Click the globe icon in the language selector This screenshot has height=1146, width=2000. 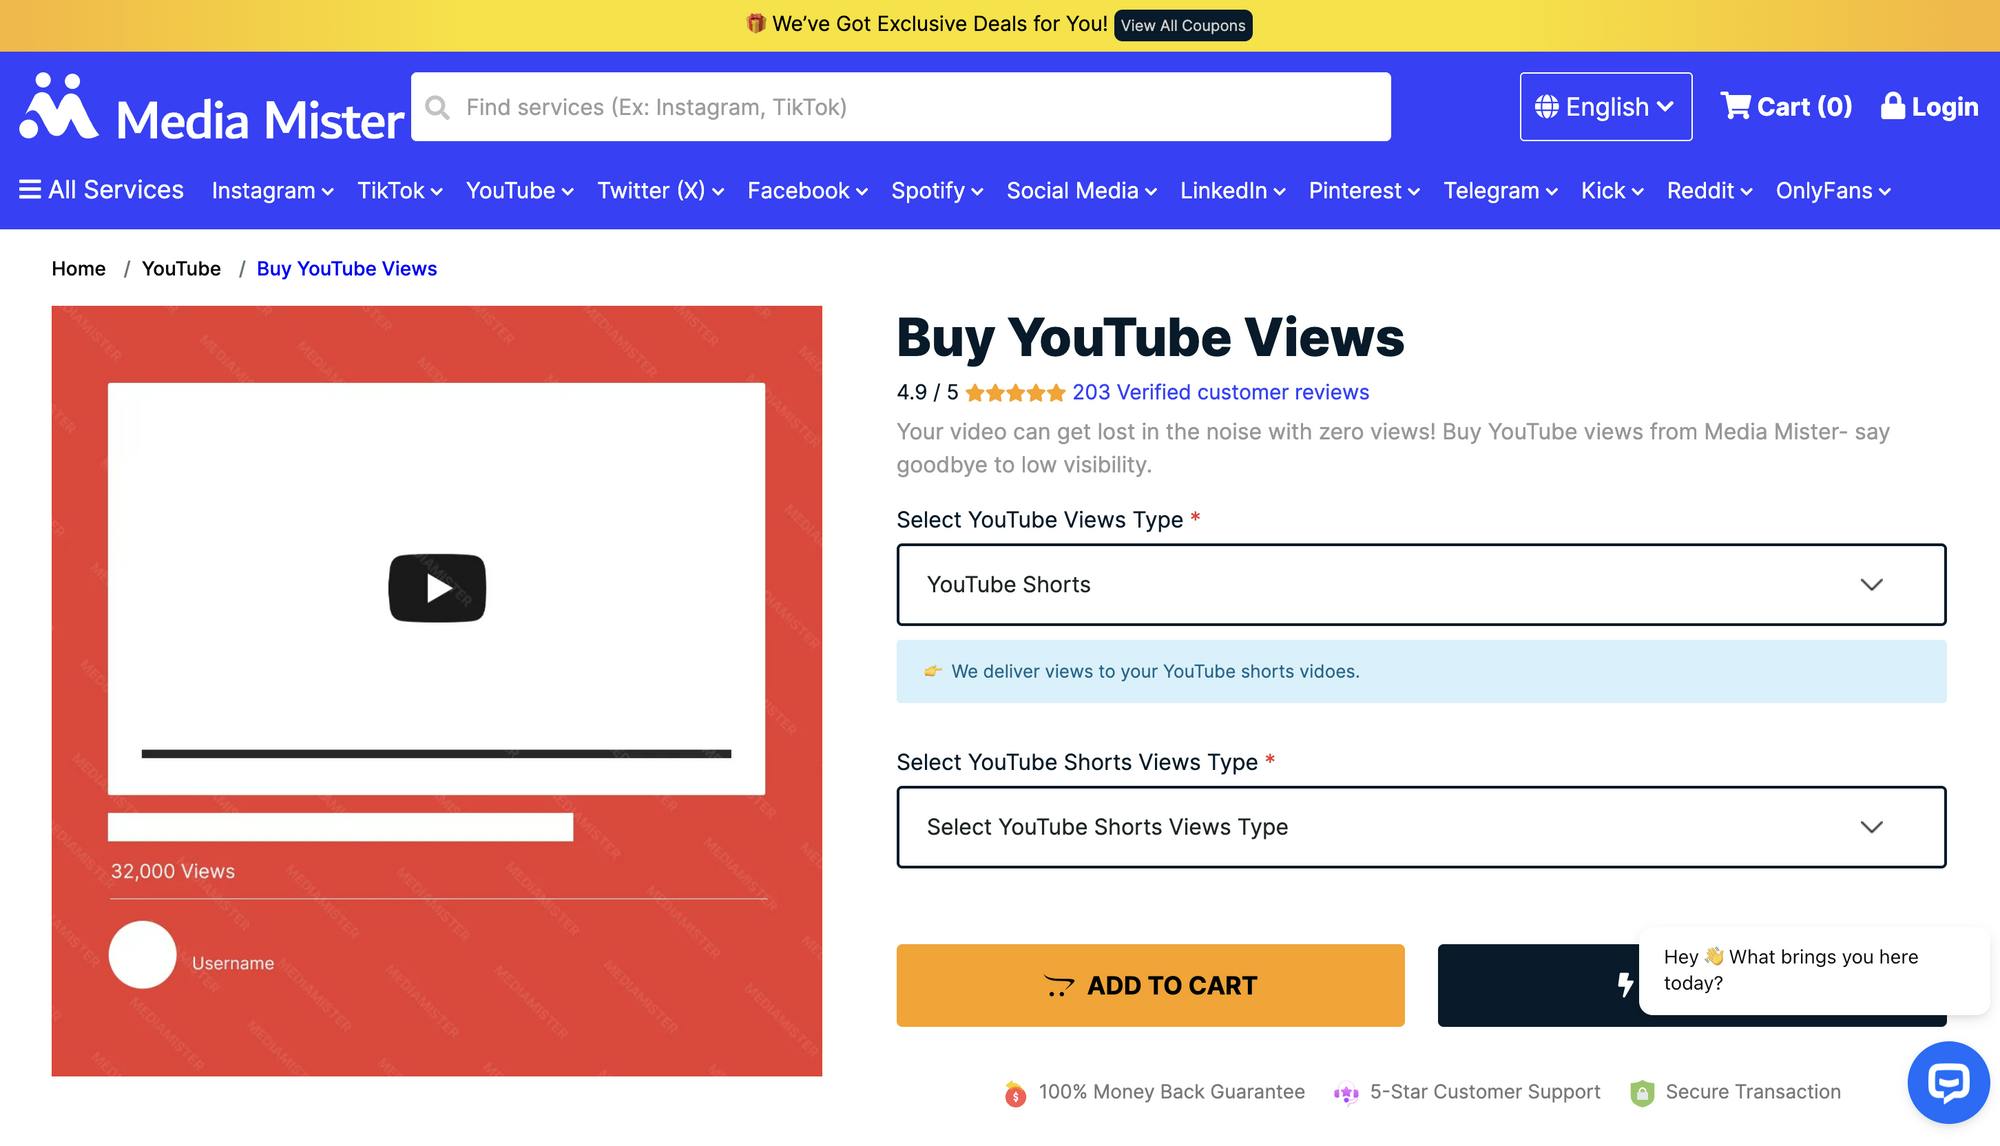pyautogui.click(x=1546, y=106)
